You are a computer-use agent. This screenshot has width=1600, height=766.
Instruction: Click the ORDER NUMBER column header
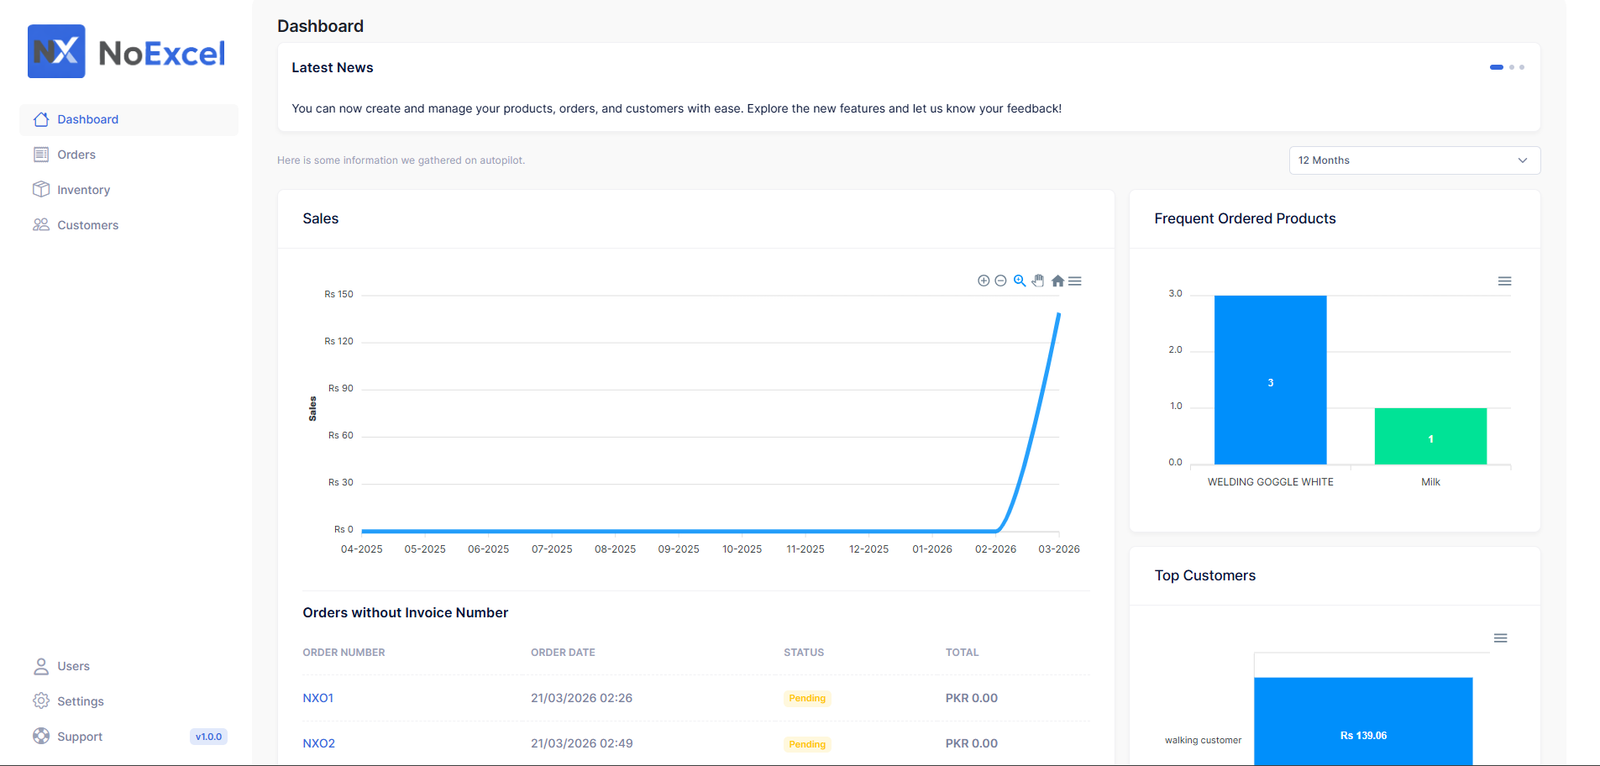pyautogui.click(x=344, y=652)
